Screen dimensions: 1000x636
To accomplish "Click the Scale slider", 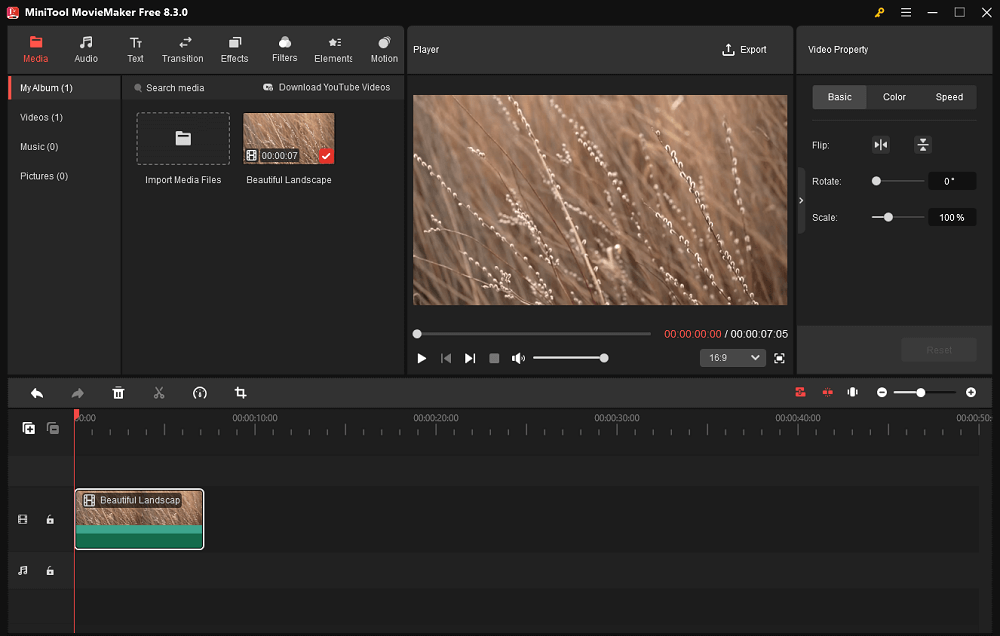I will [x=898, y=218].
